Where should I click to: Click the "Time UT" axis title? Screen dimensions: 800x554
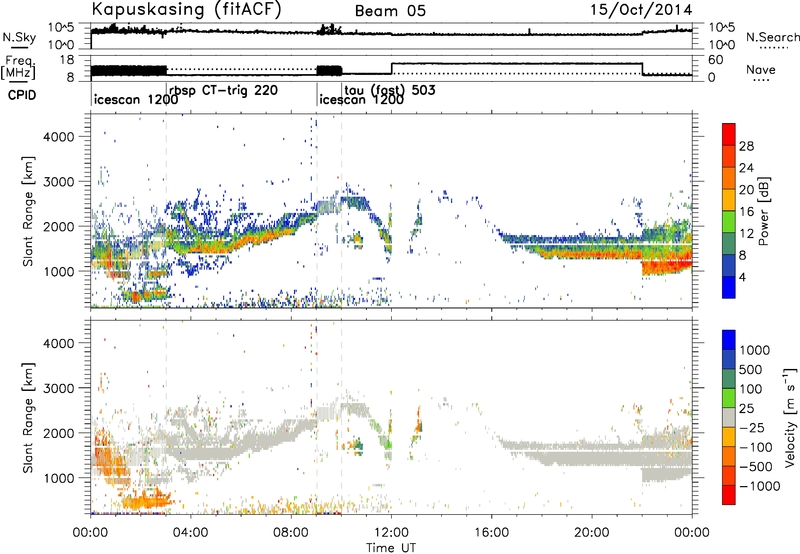point(391,547)
